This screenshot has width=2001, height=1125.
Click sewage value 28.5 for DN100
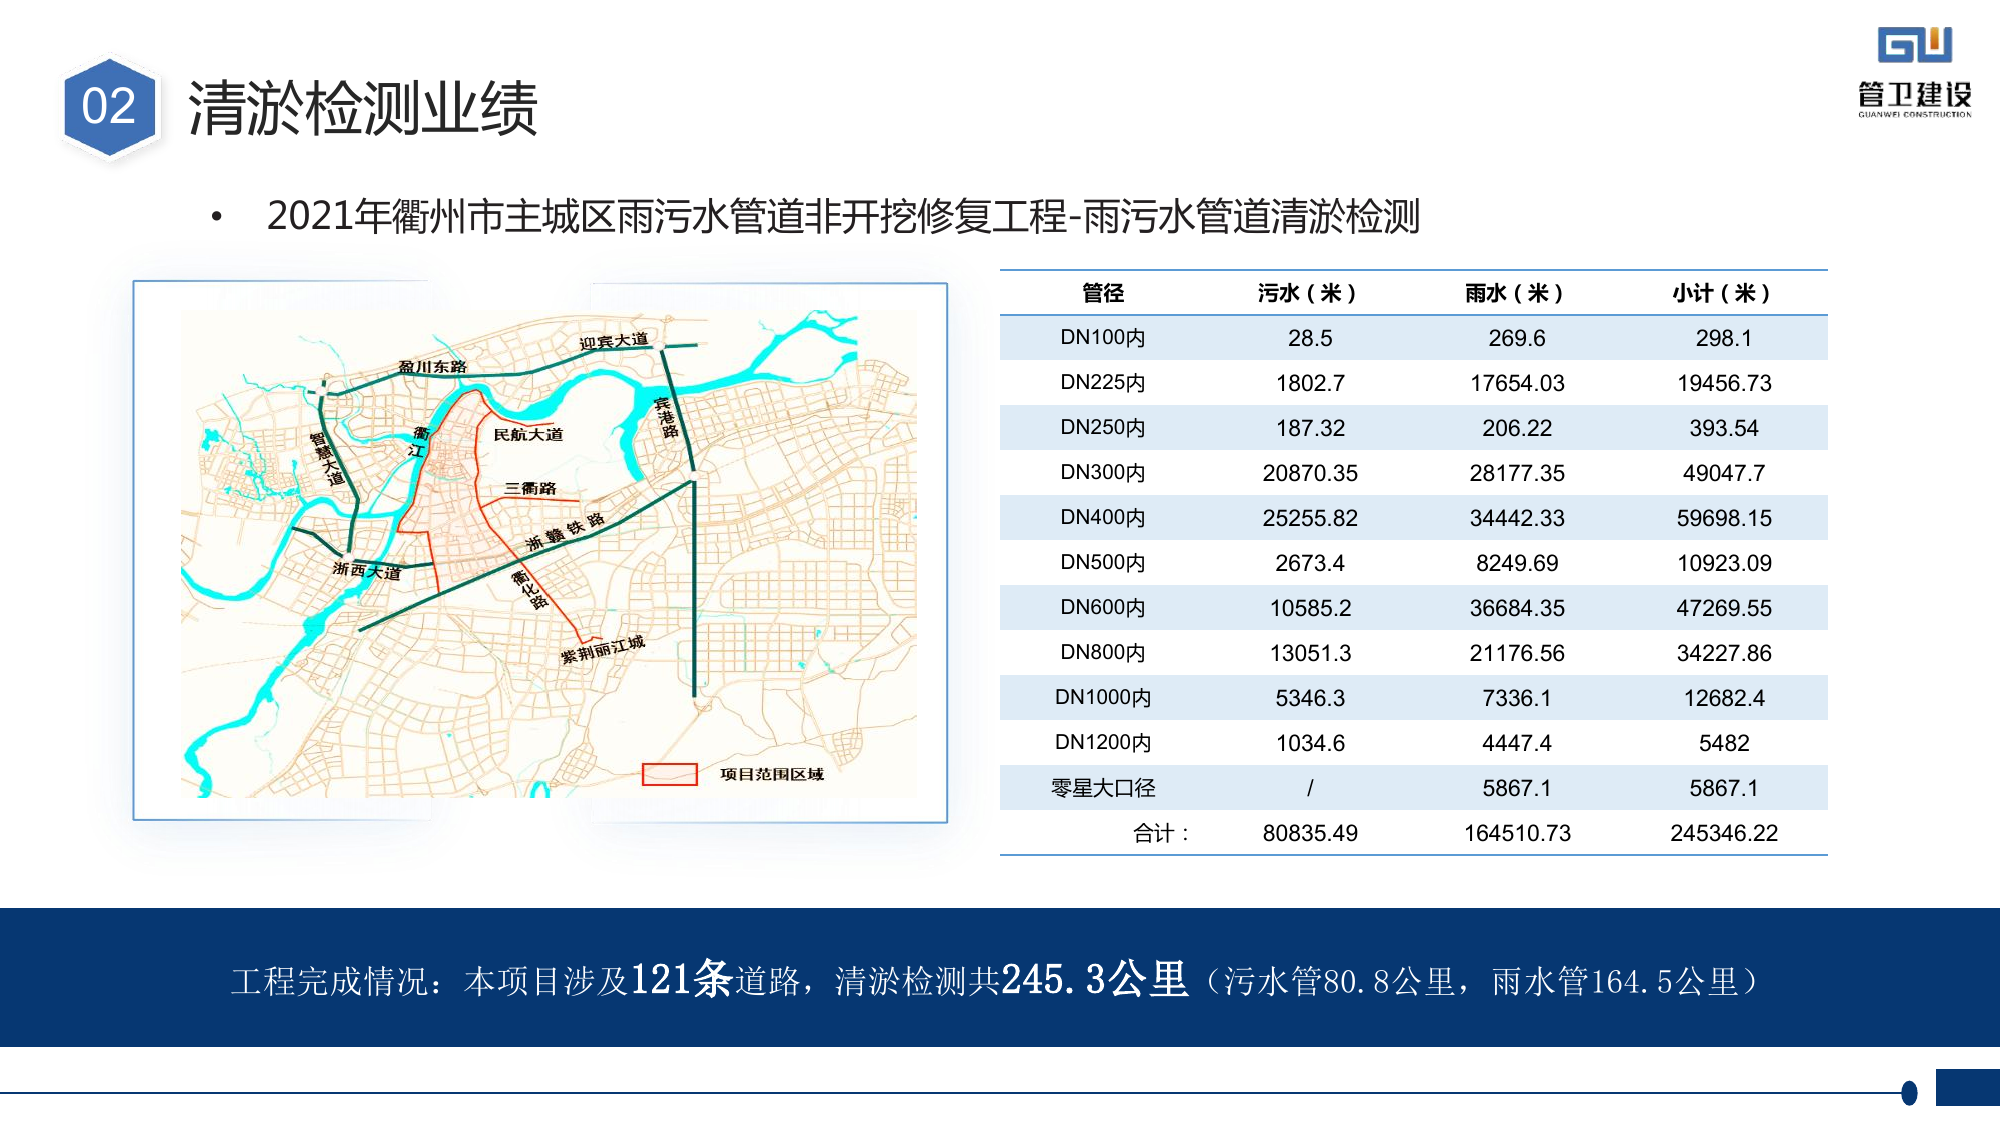point(1310,338)
